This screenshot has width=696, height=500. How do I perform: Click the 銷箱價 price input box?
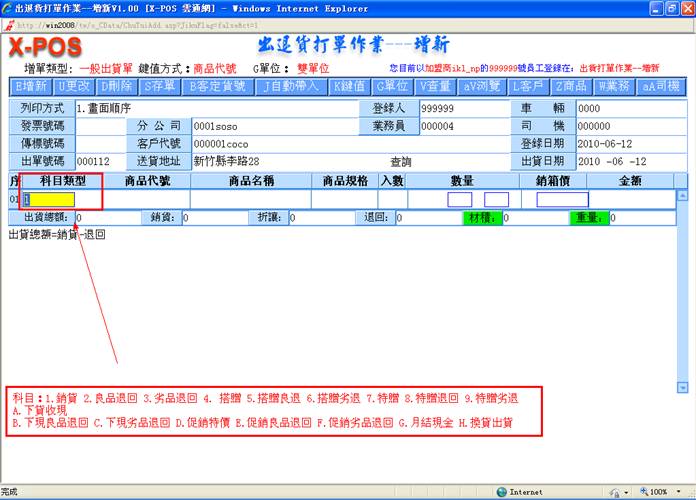pos(562,199)
